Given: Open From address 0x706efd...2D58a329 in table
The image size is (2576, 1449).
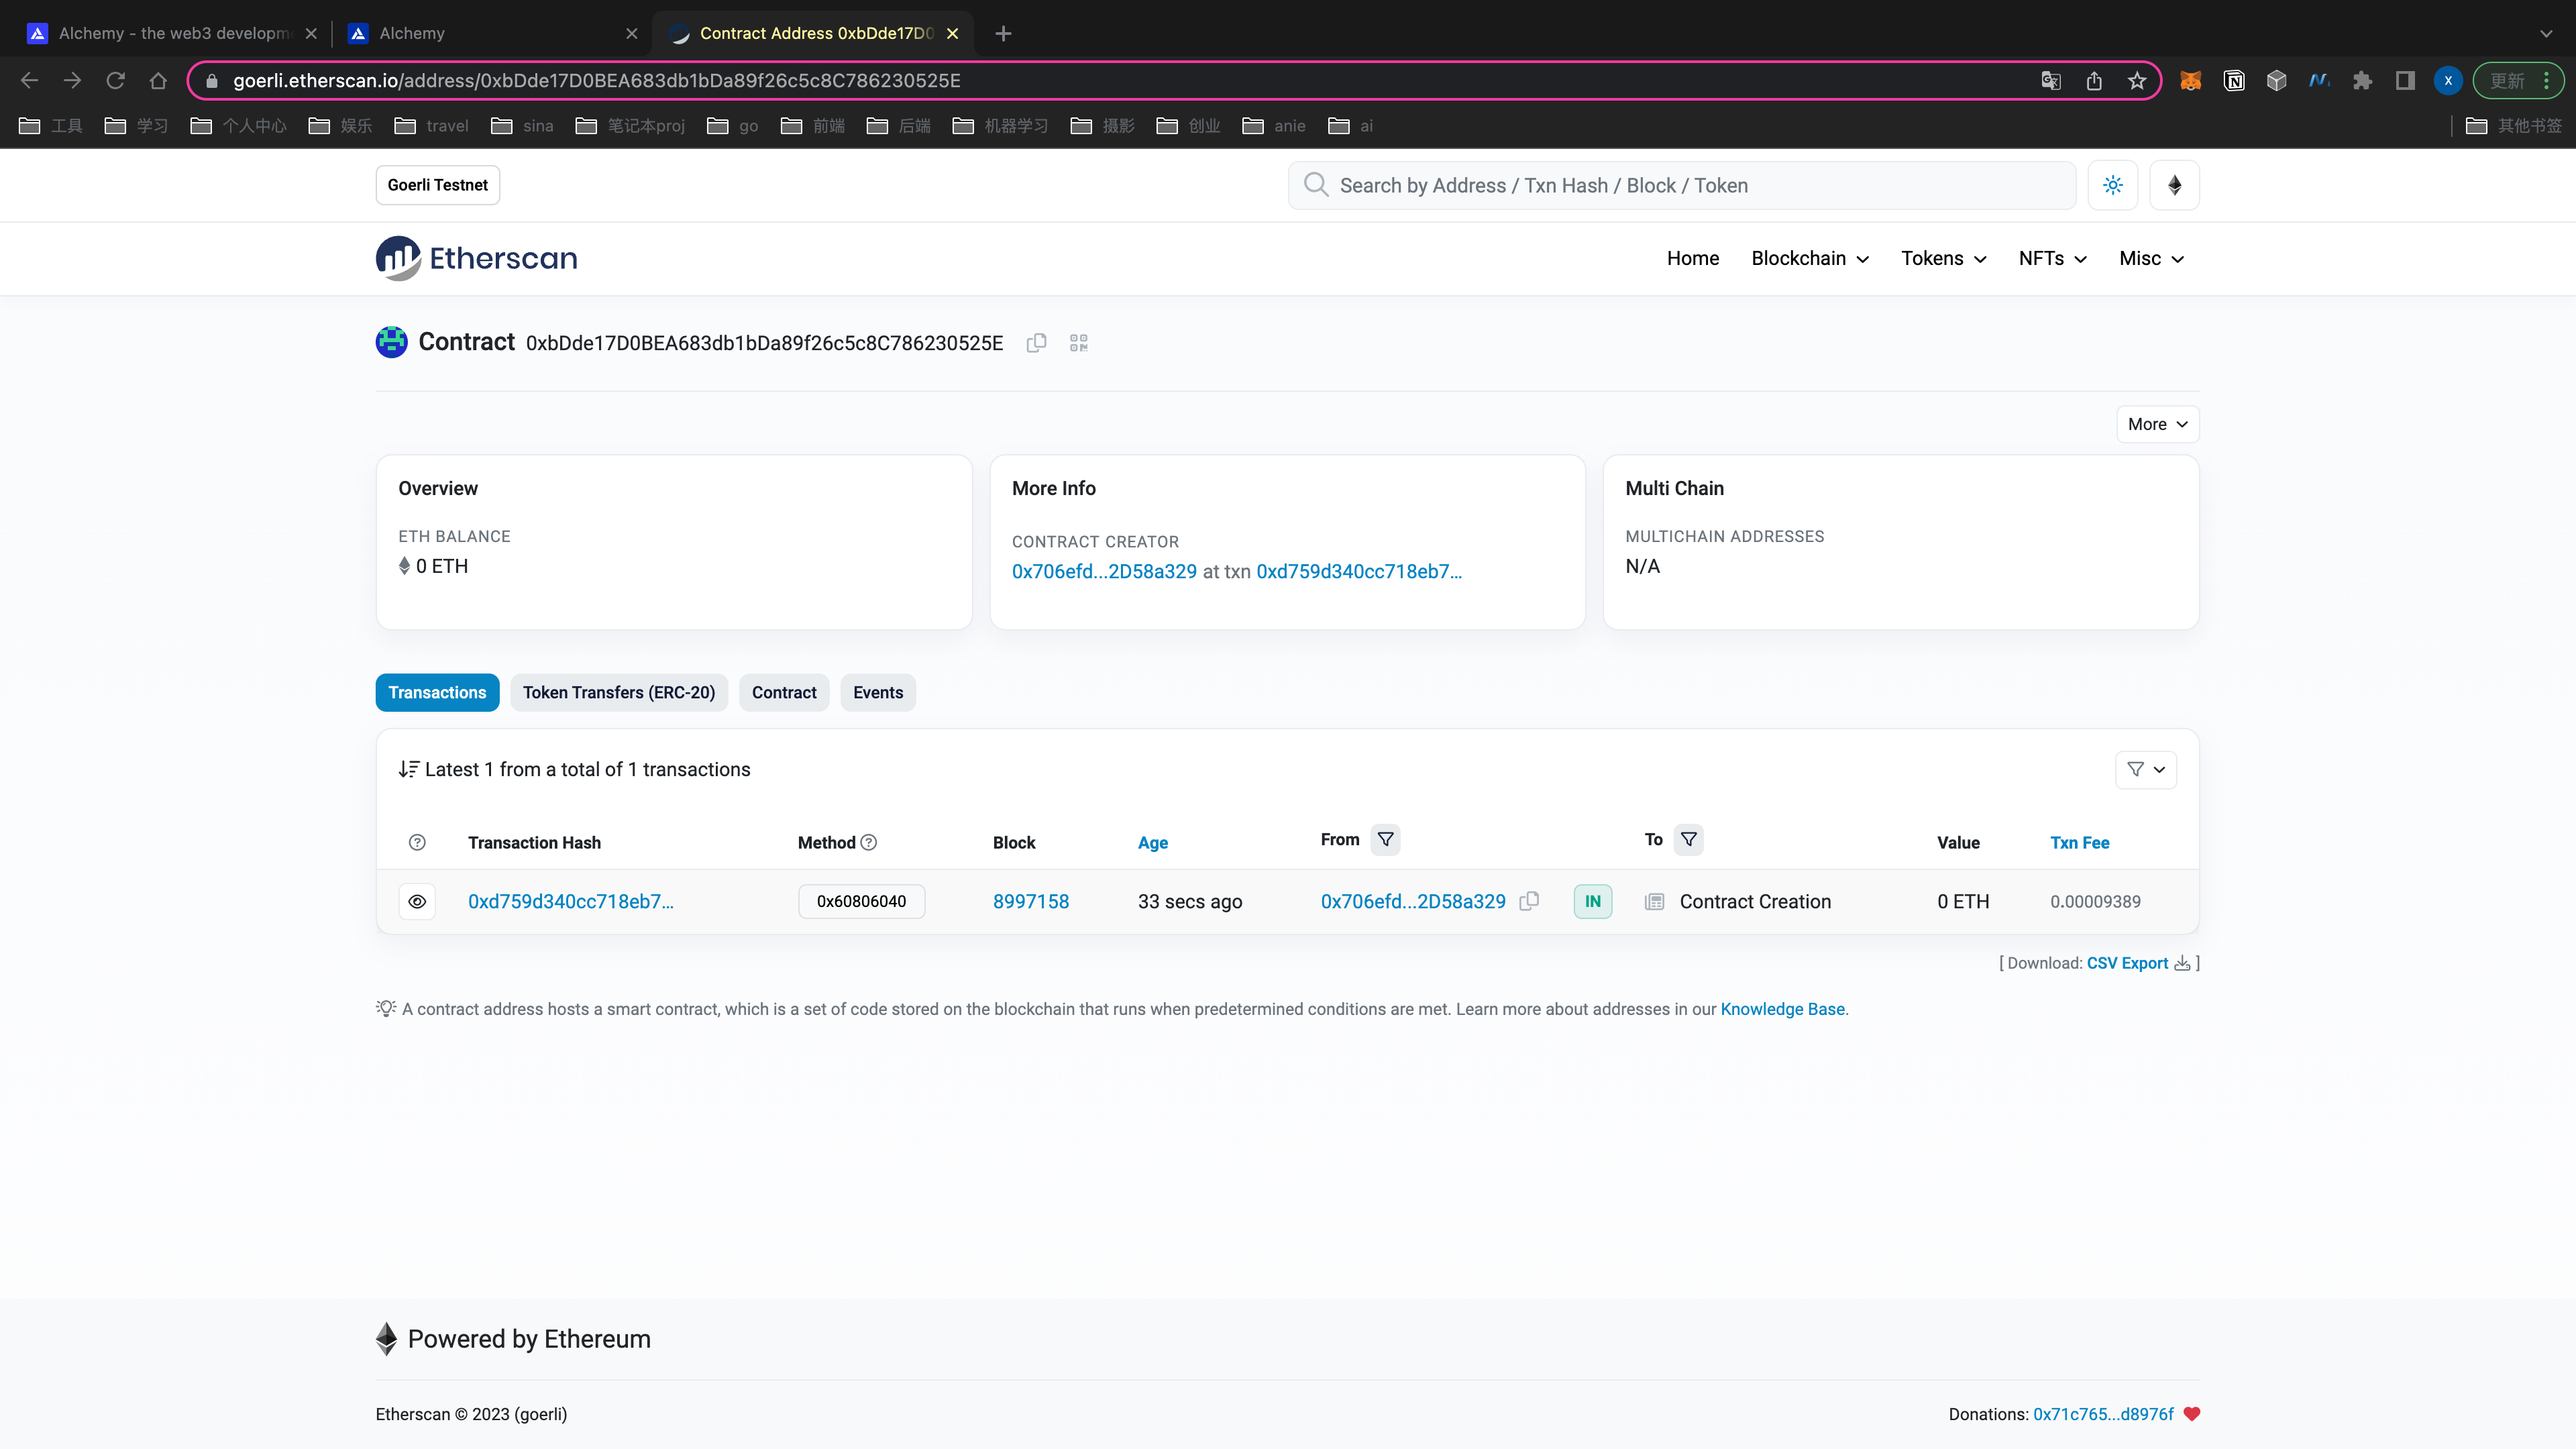Looking at the screenshot, I should tap(1413, 901).
